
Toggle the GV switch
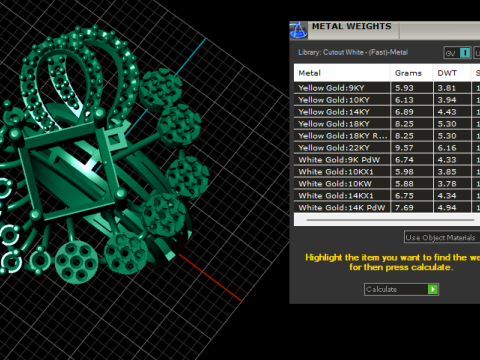pos(457,53)
